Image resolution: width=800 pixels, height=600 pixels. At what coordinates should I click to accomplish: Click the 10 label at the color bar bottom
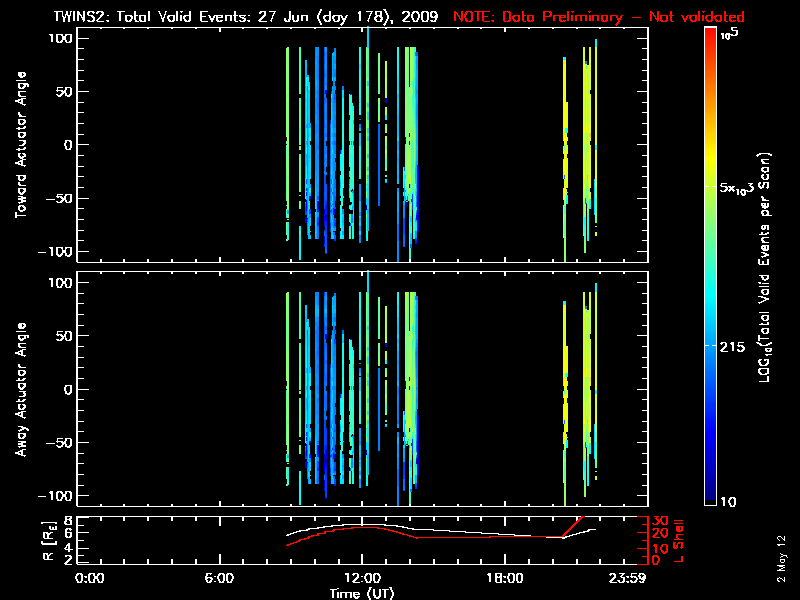(728, 501)
